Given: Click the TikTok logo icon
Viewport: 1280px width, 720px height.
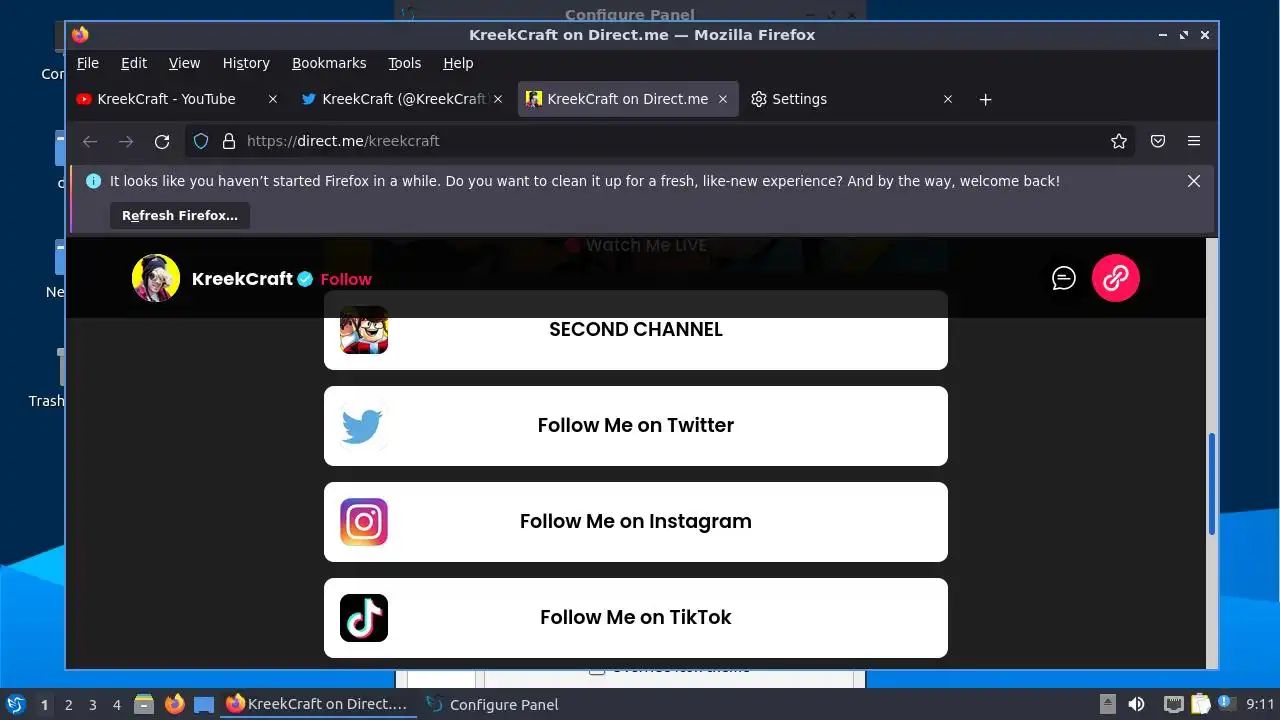Looking at the screenshot, I should click(364, 618).
